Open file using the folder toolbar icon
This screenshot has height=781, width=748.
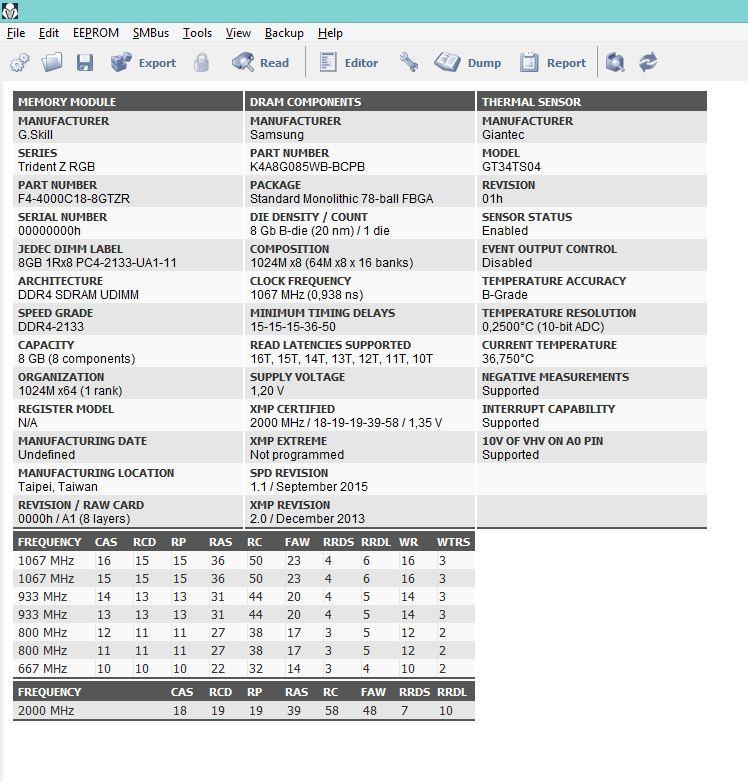point(52,63)
